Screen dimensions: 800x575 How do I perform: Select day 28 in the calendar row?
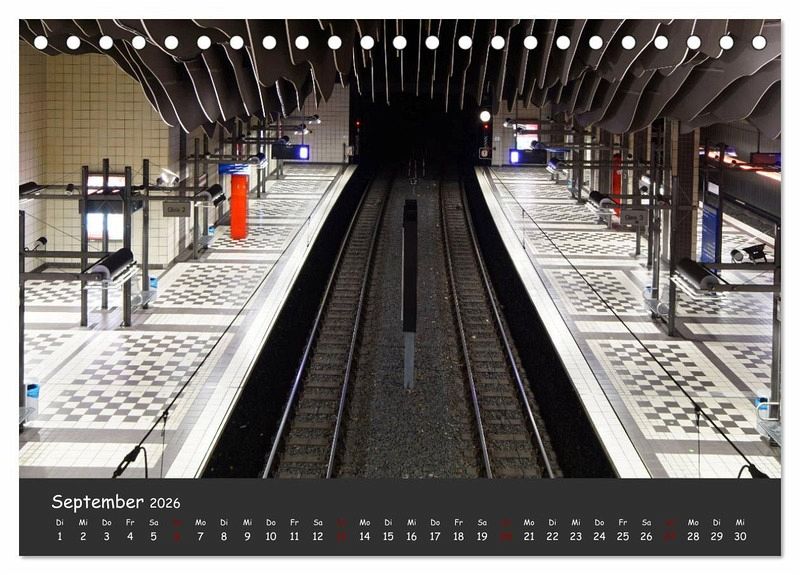pos(693,536)
